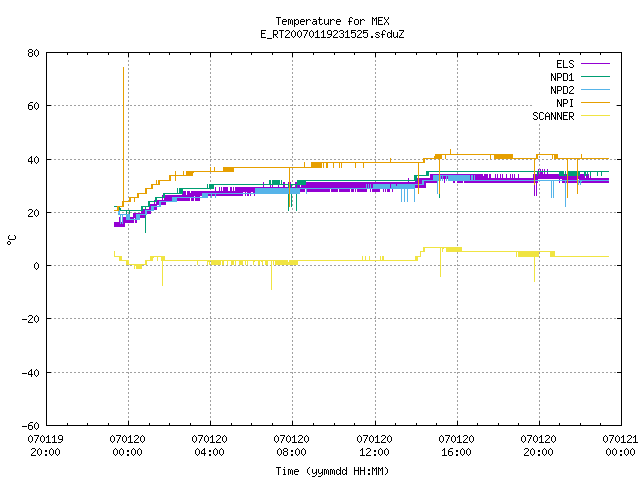640x480 pixels.
Task: Click the x-axis label '070120 04:00'
Action: [x=209, y=446]
